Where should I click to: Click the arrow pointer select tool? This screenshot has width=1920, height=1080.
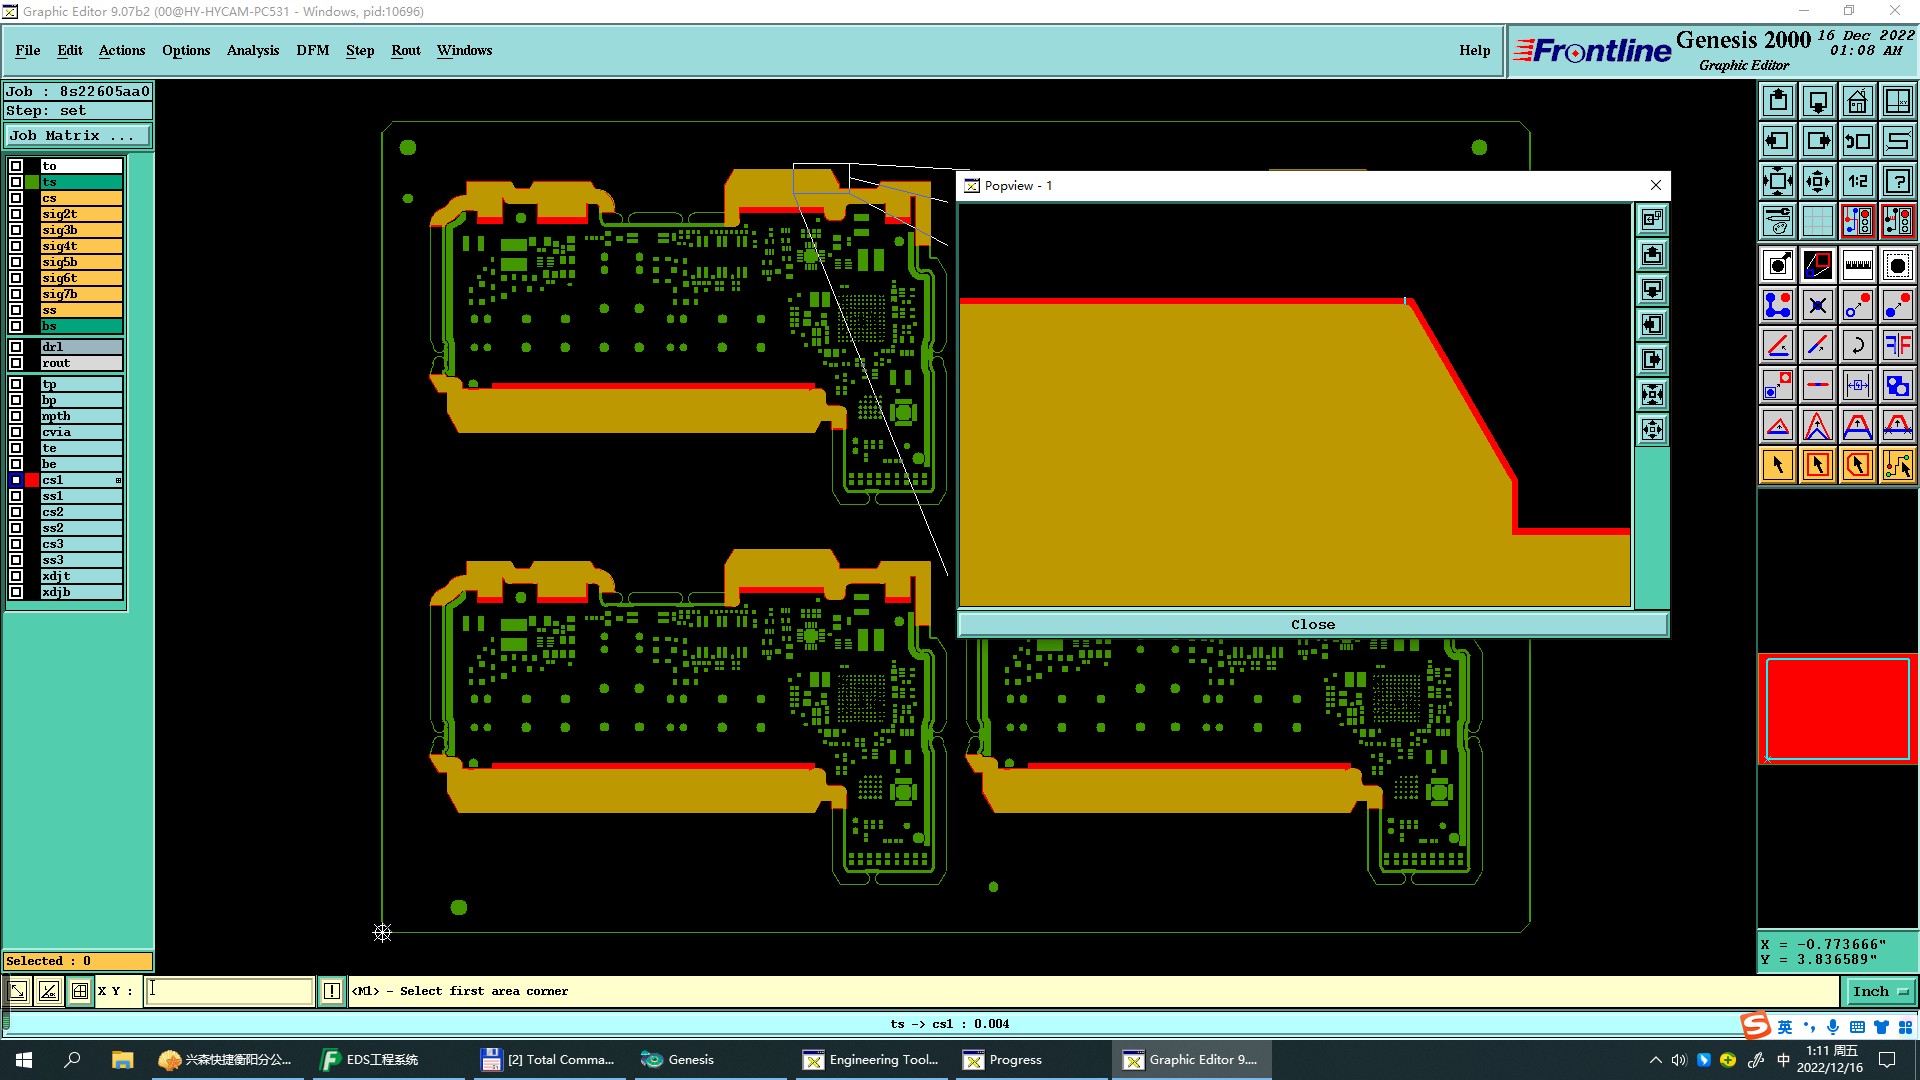click(x=1778, y=465)
